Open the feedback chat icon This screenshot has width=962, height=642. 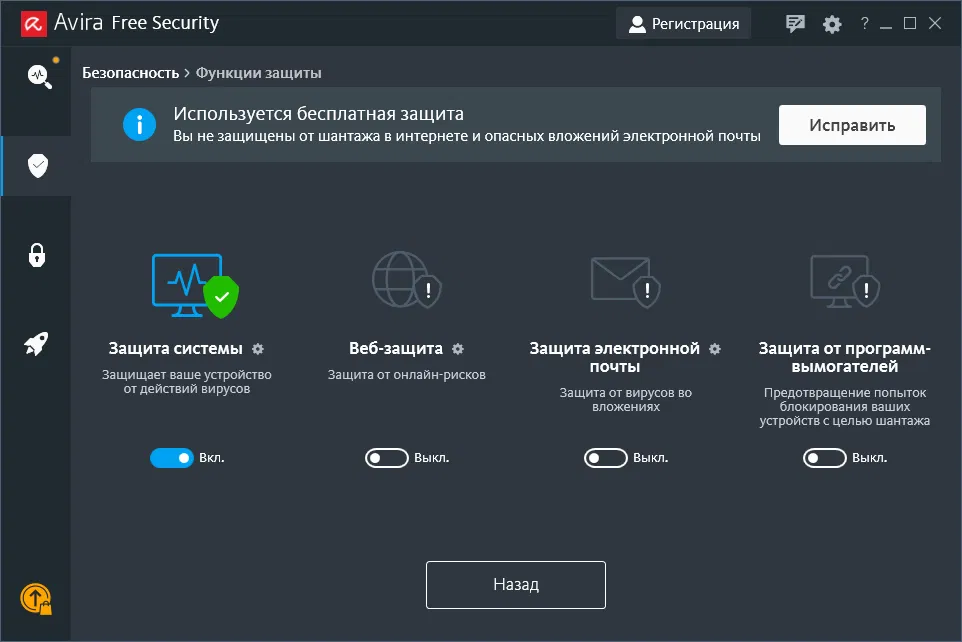pyautogui.click(x=796, y=24)
